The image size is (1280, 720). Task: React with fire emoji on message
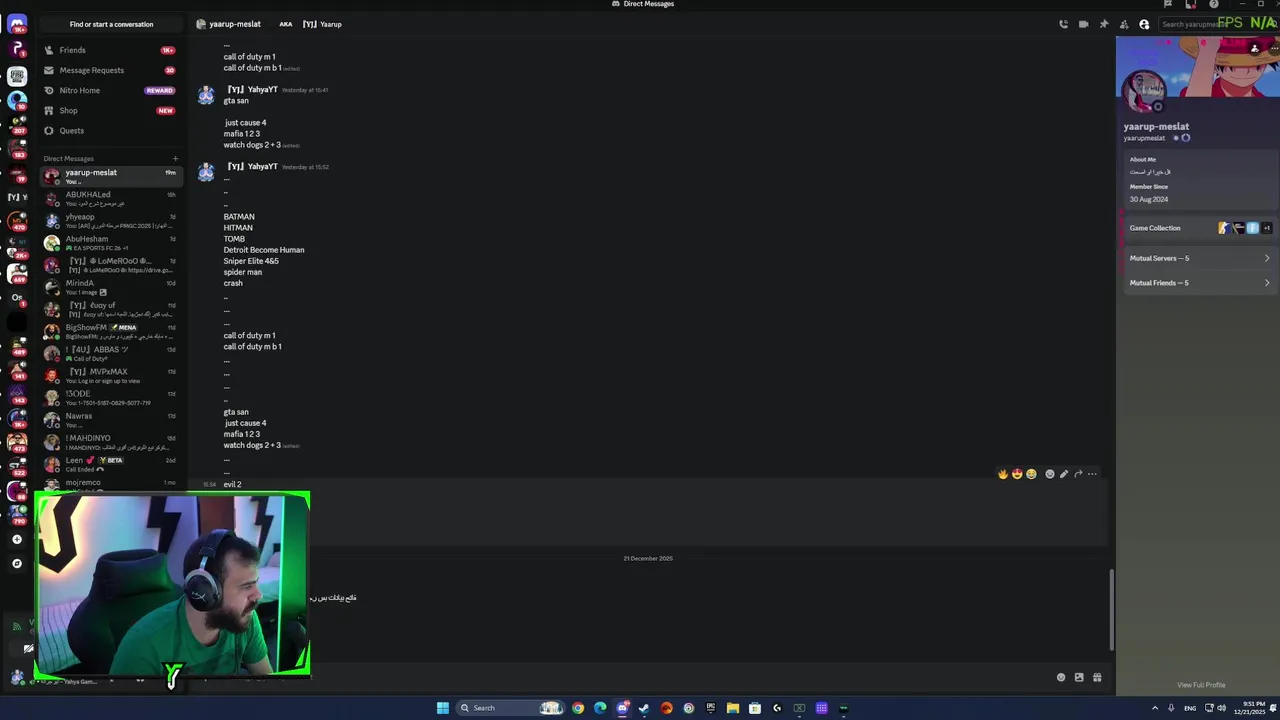coord(1003,474)
